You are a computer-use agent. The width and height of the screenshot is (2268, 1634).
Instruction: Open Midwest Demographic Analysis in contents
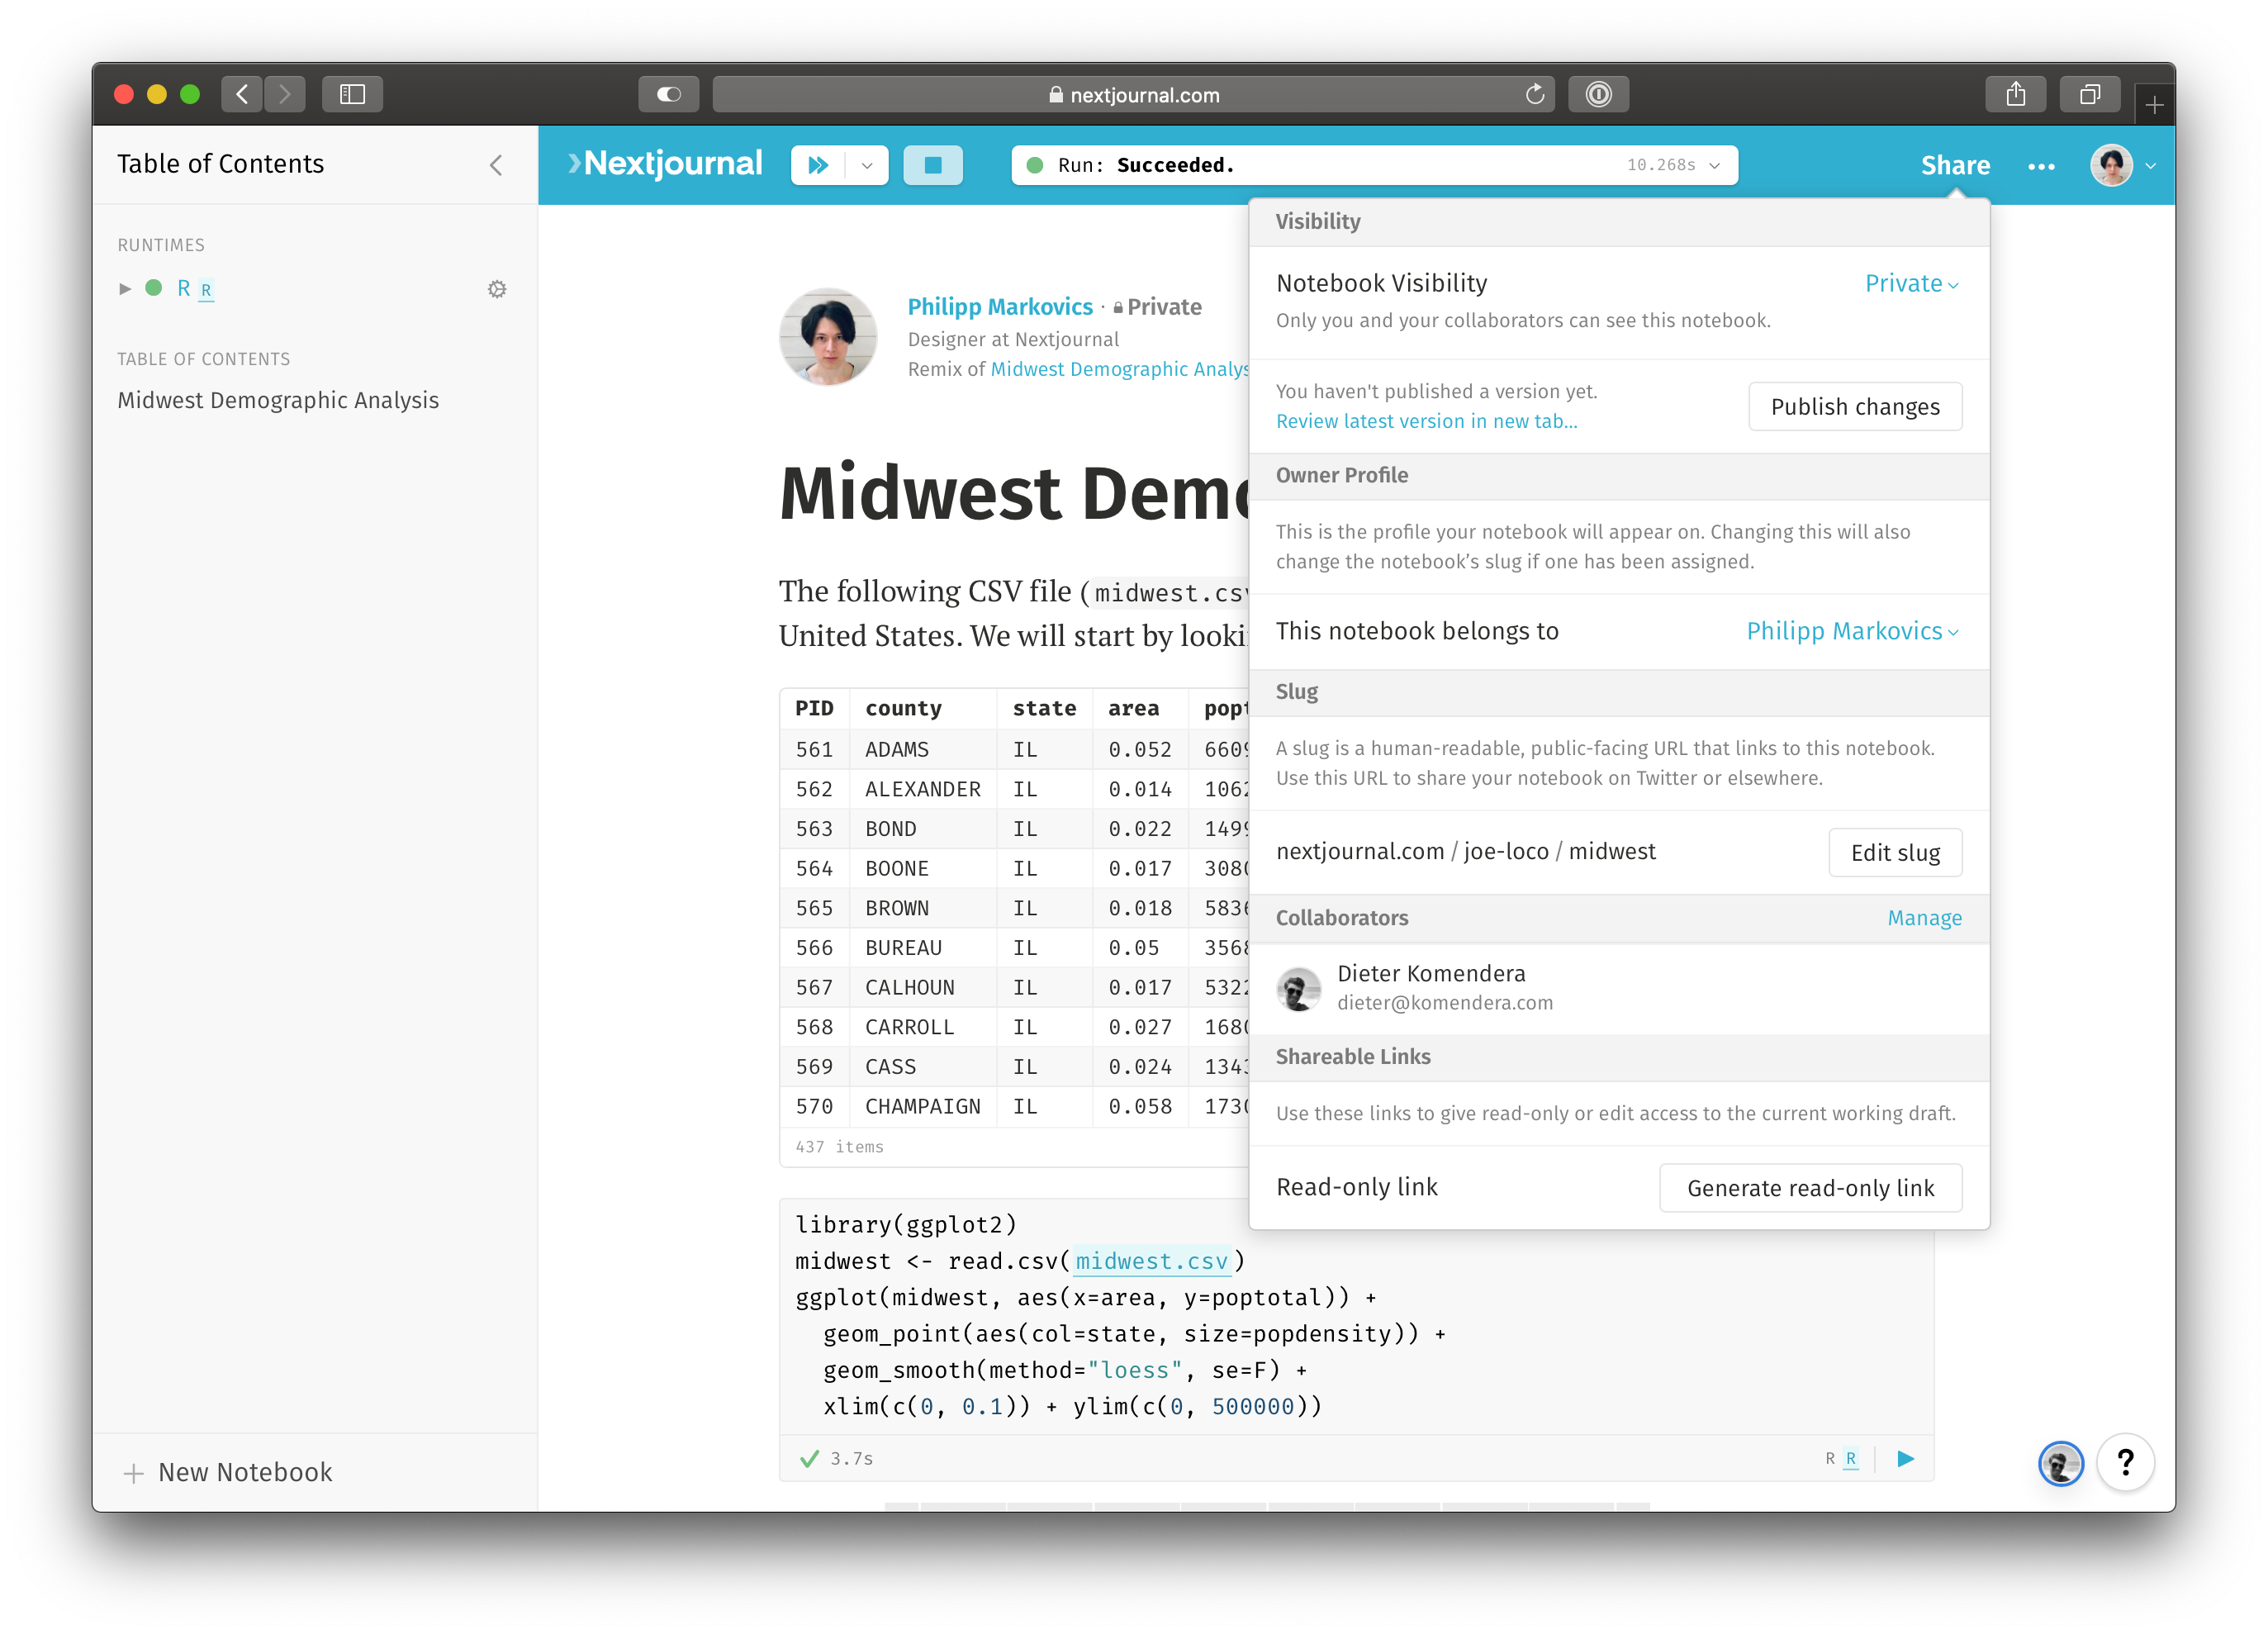pyautogui.click(x=278, y=400)
